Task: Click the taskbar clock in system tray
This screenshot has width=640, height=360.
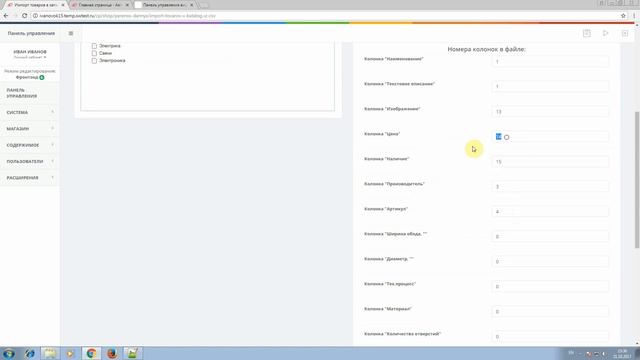Action: point(622,353)
